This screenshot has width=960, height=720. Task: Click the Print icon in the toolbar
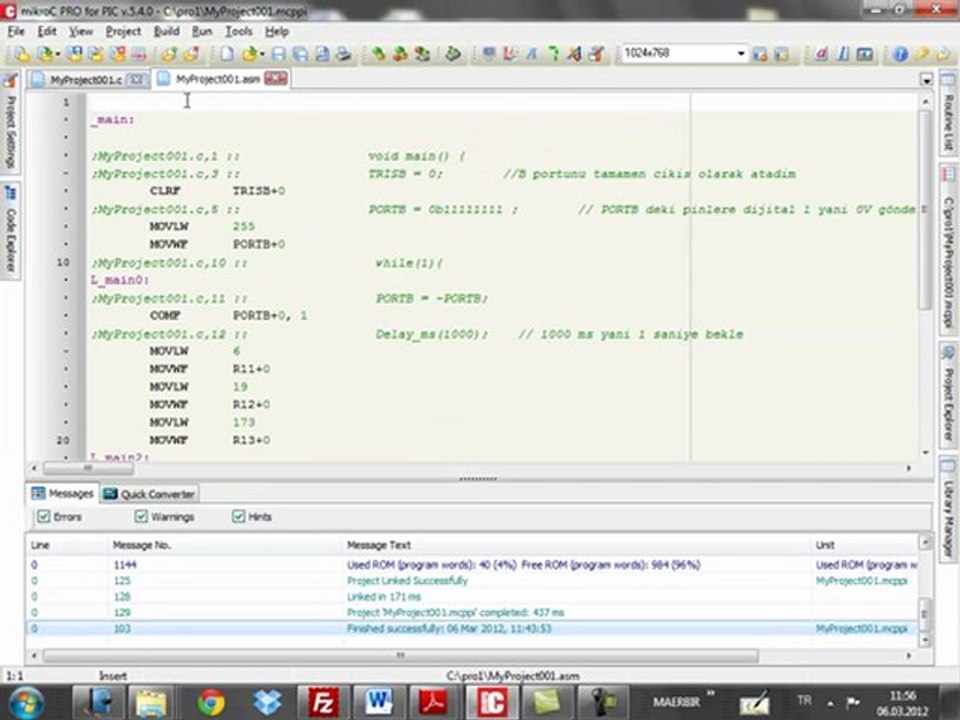tap(343, 54)
